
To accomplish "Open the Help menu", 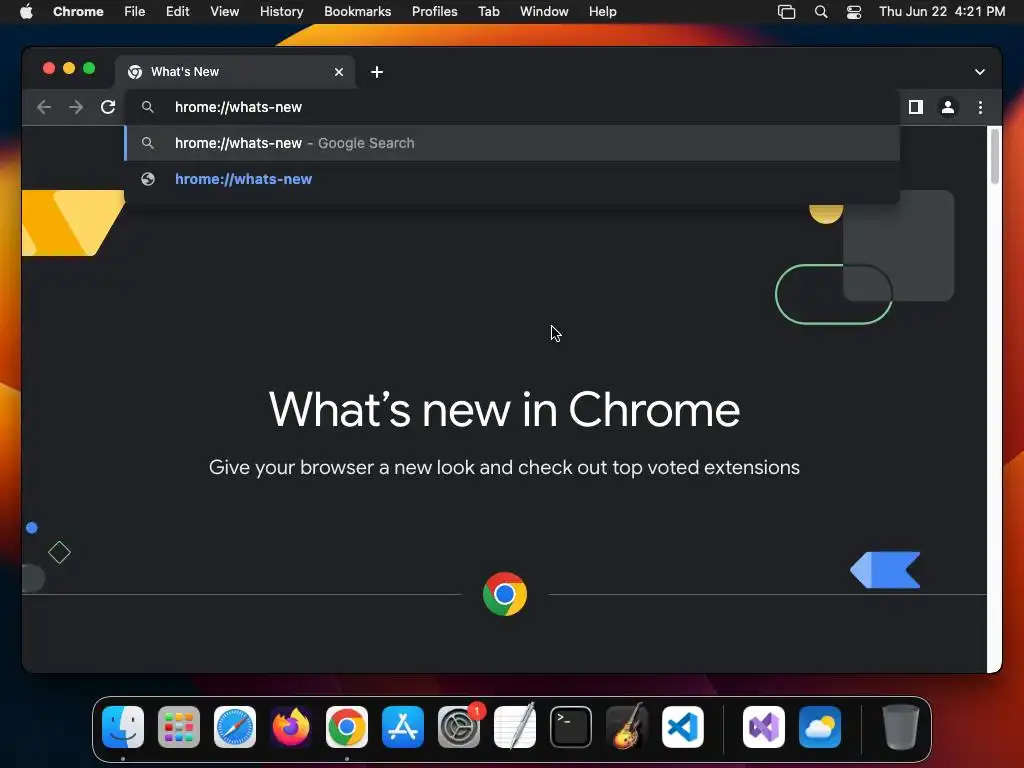I will (x=602, y=11).
